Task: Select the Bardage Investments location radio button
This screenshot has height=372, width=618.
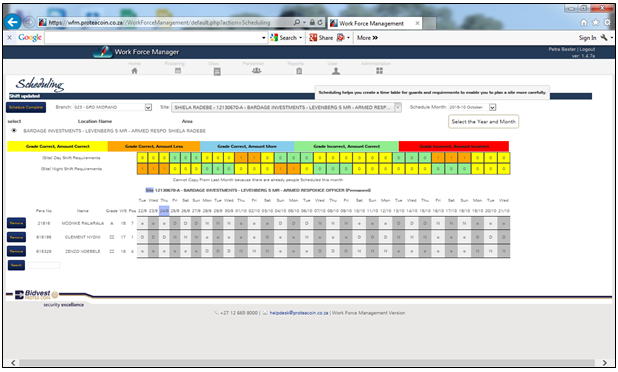Action: (x=14, y=130)
